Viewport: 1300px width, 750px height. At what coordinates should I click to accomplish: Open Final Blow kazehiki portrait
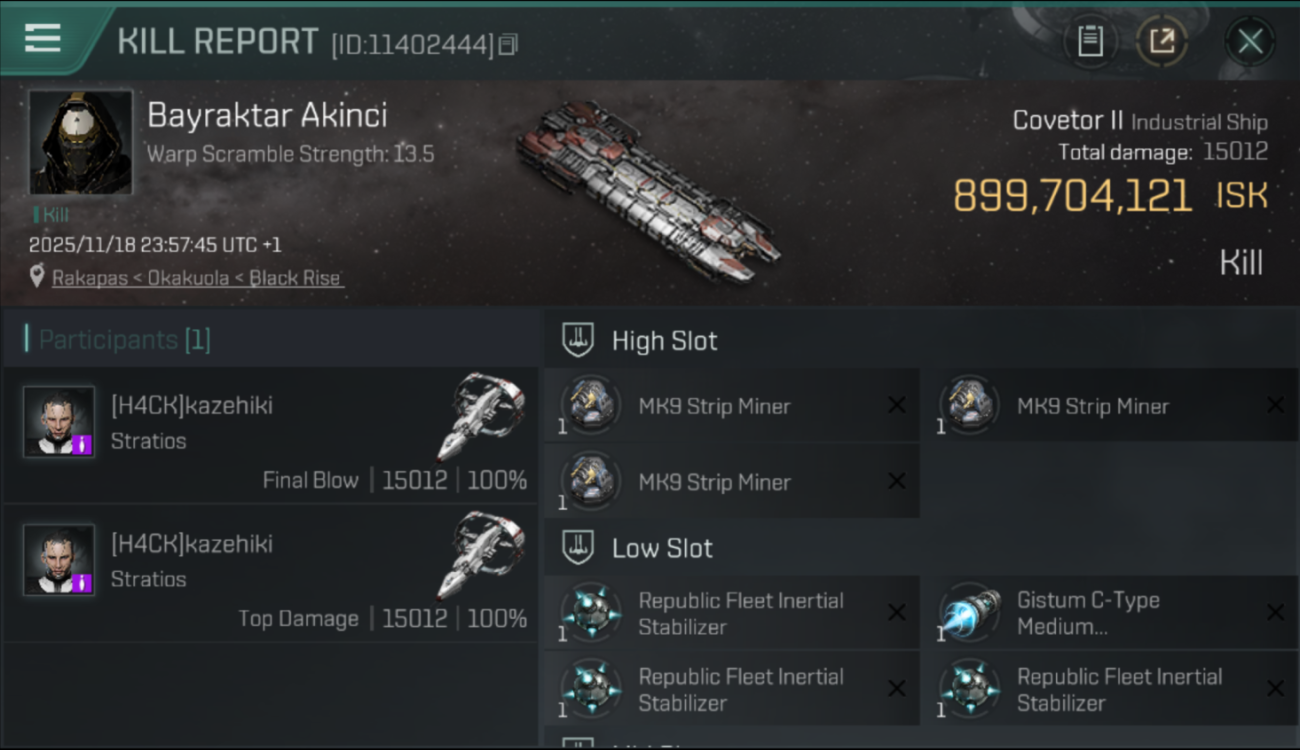click(59, 422)
